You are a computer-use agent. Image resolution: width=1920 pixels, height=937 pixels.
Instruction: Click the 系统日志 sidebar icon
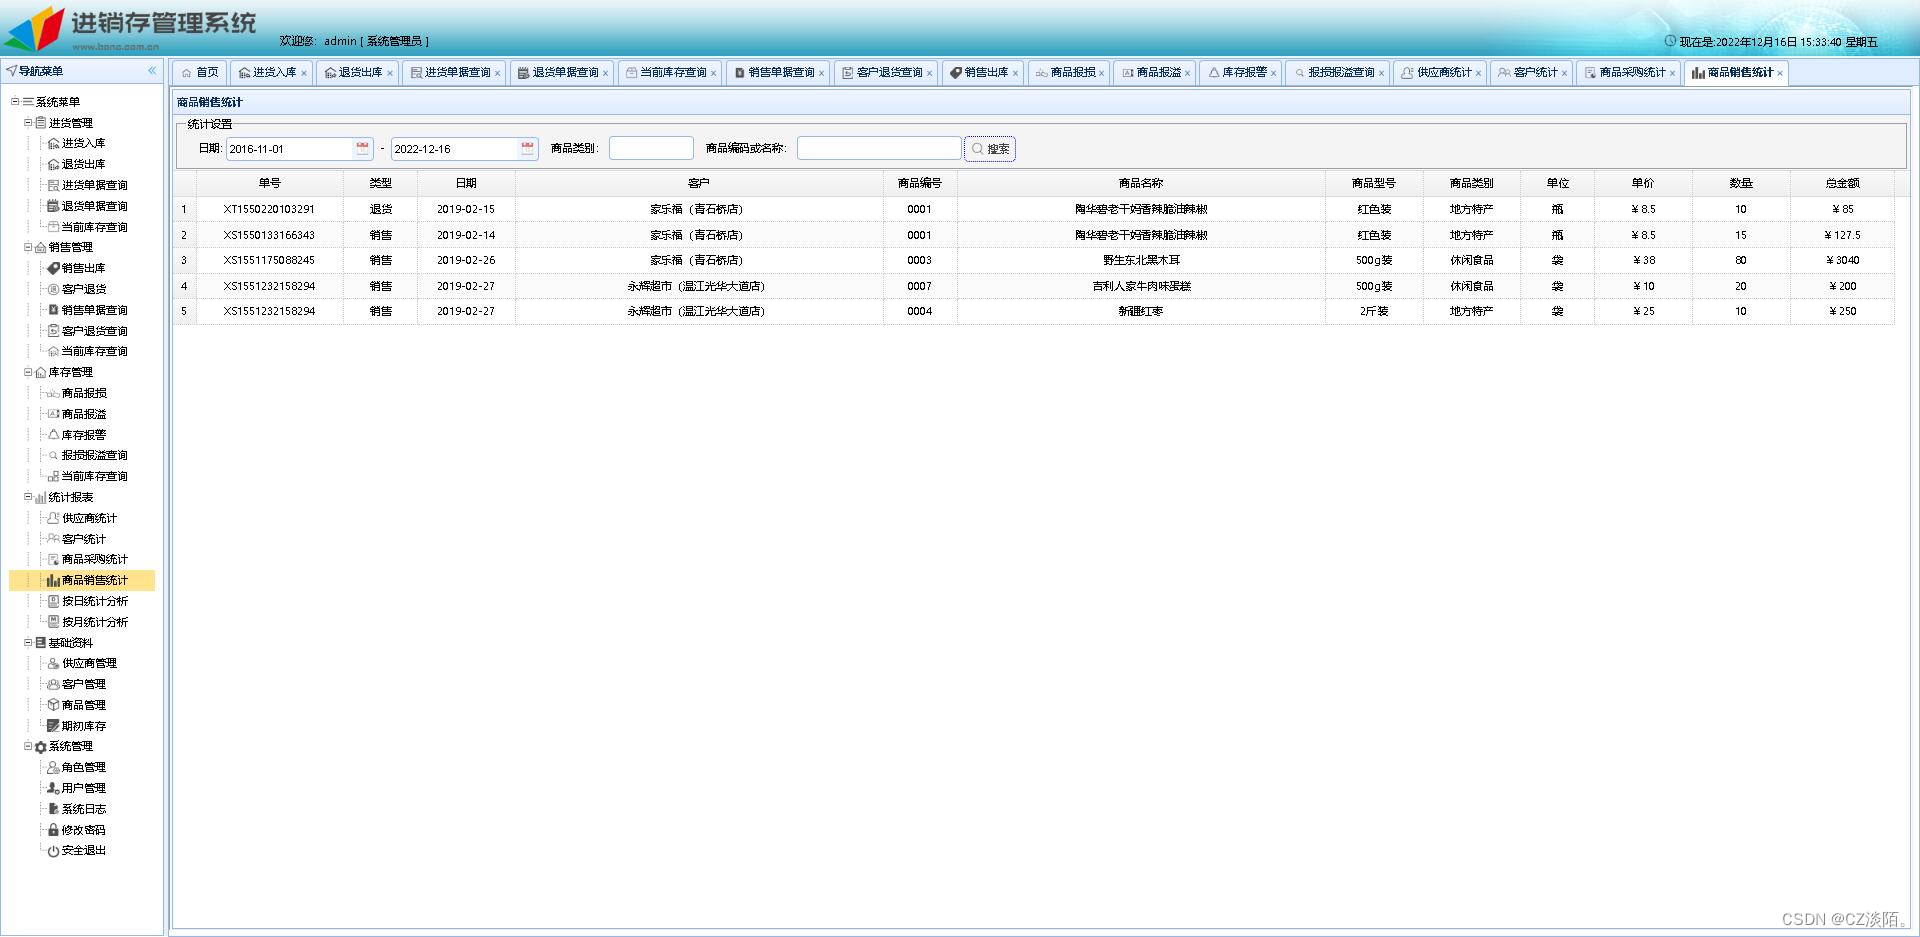(x=53, y=809)
